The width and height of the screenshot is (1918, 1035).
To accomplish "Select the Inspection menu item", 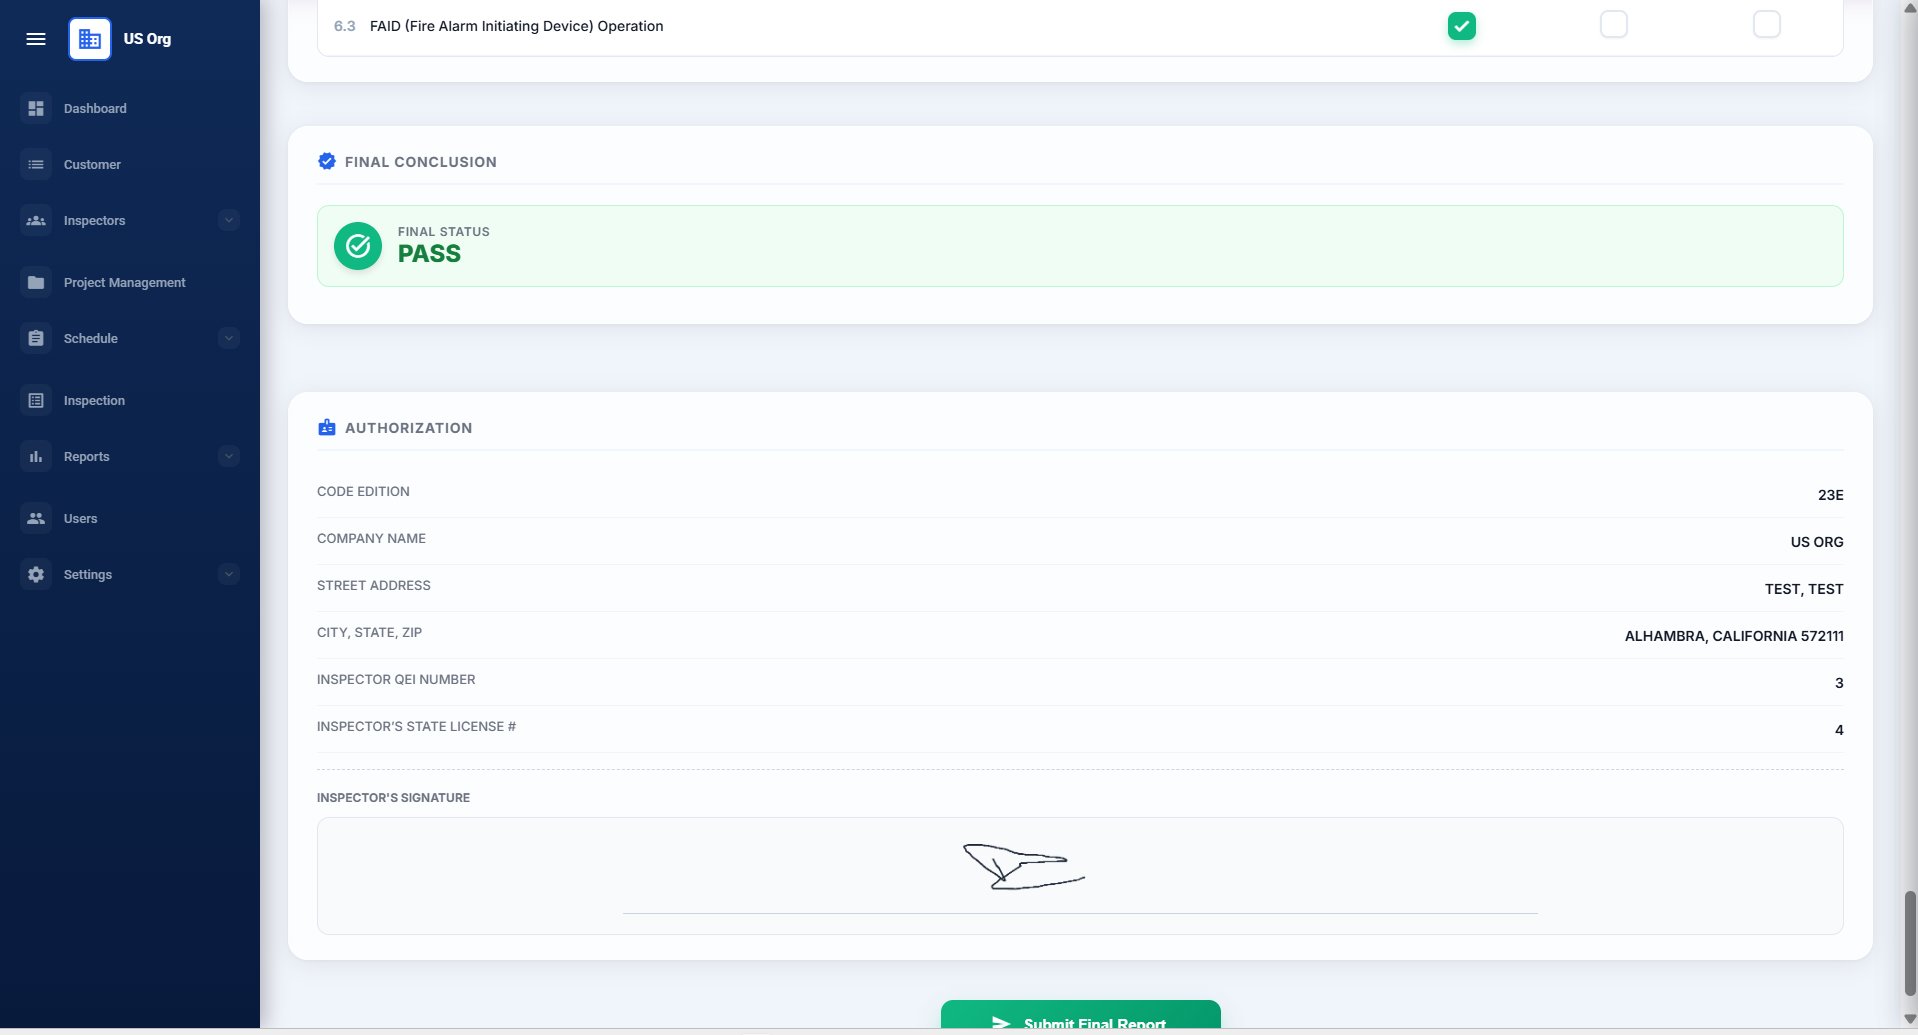I will pos(130,400).
